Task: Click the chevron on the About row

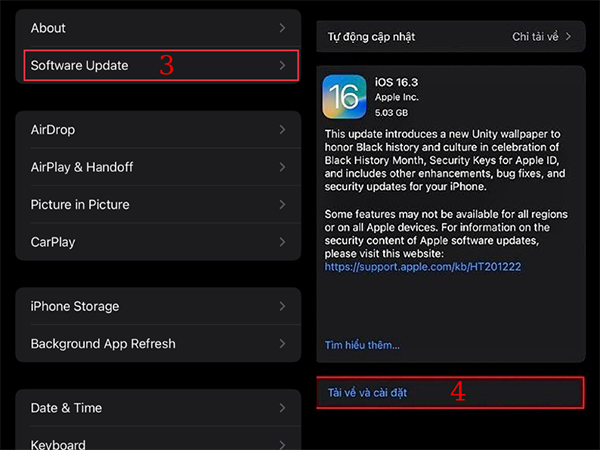Action: 282,28
